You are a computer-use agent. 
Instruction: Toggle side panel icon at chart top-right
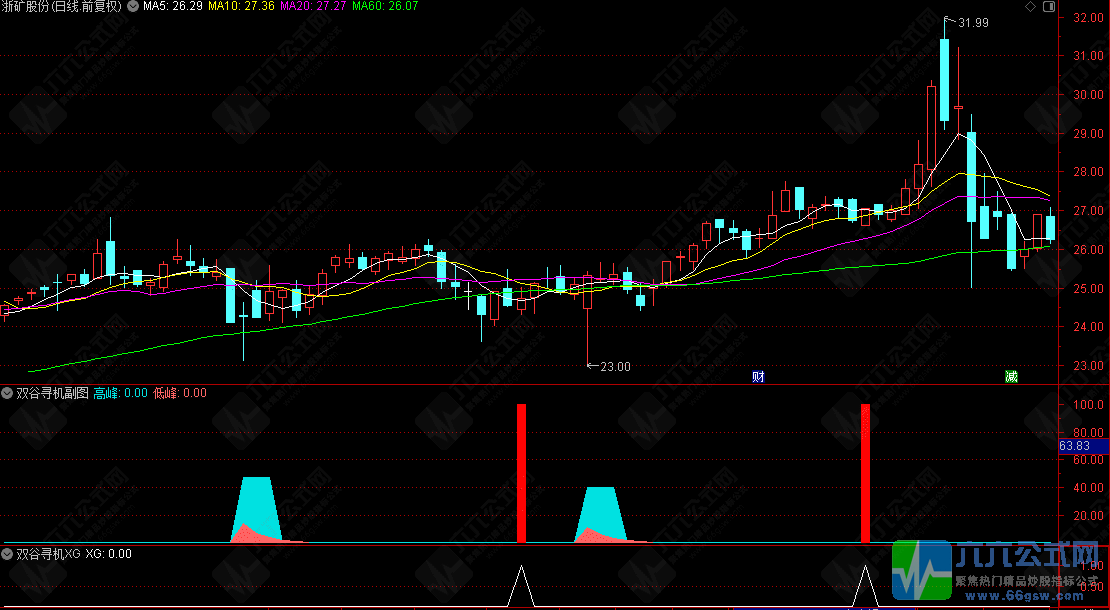coord(1049,6)
